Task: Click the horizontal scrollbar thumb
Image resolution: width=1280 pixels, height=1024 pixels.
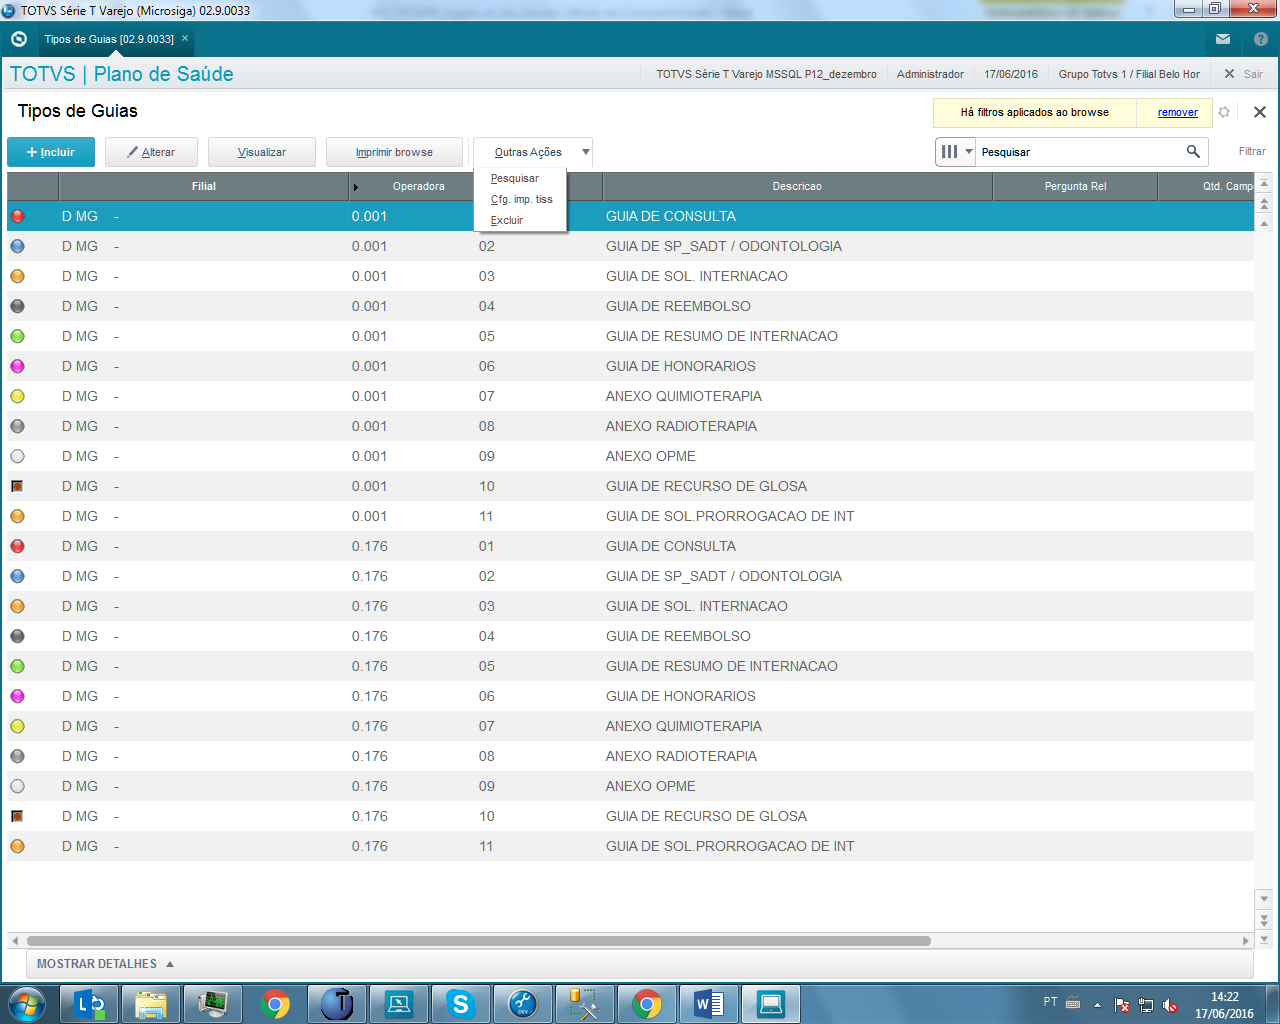Action: 479,941
